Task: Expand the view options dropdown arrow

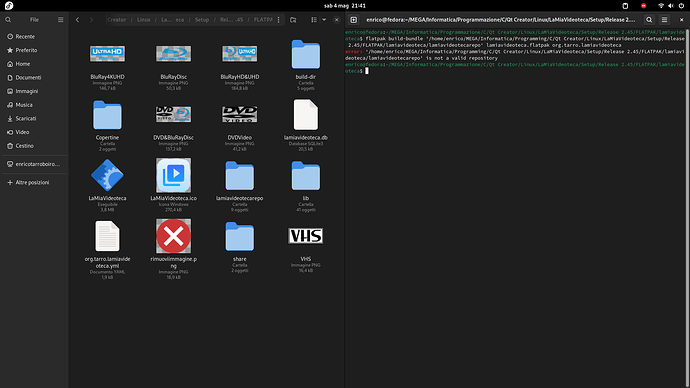Action: click(324, 20)
